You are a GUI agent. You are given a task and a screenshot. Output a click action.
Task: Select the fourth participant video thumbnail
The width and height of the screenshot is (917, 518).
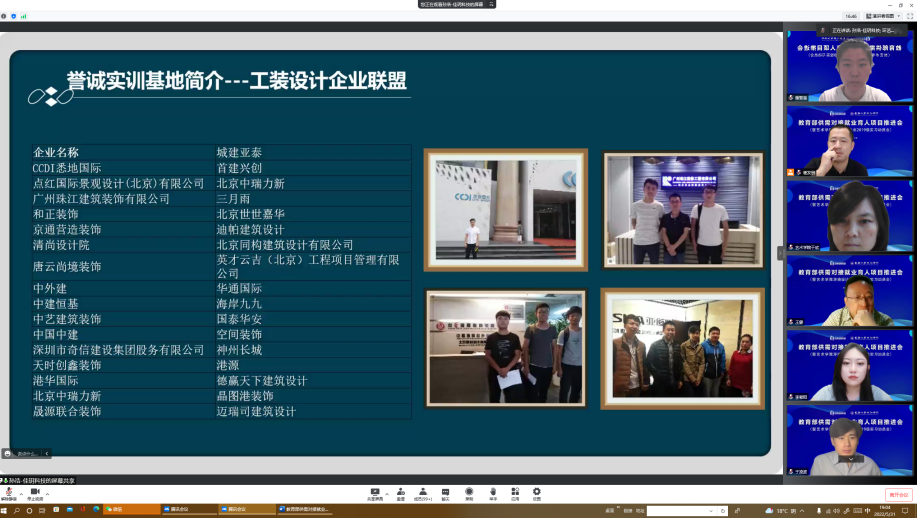[x=850, y=291]
